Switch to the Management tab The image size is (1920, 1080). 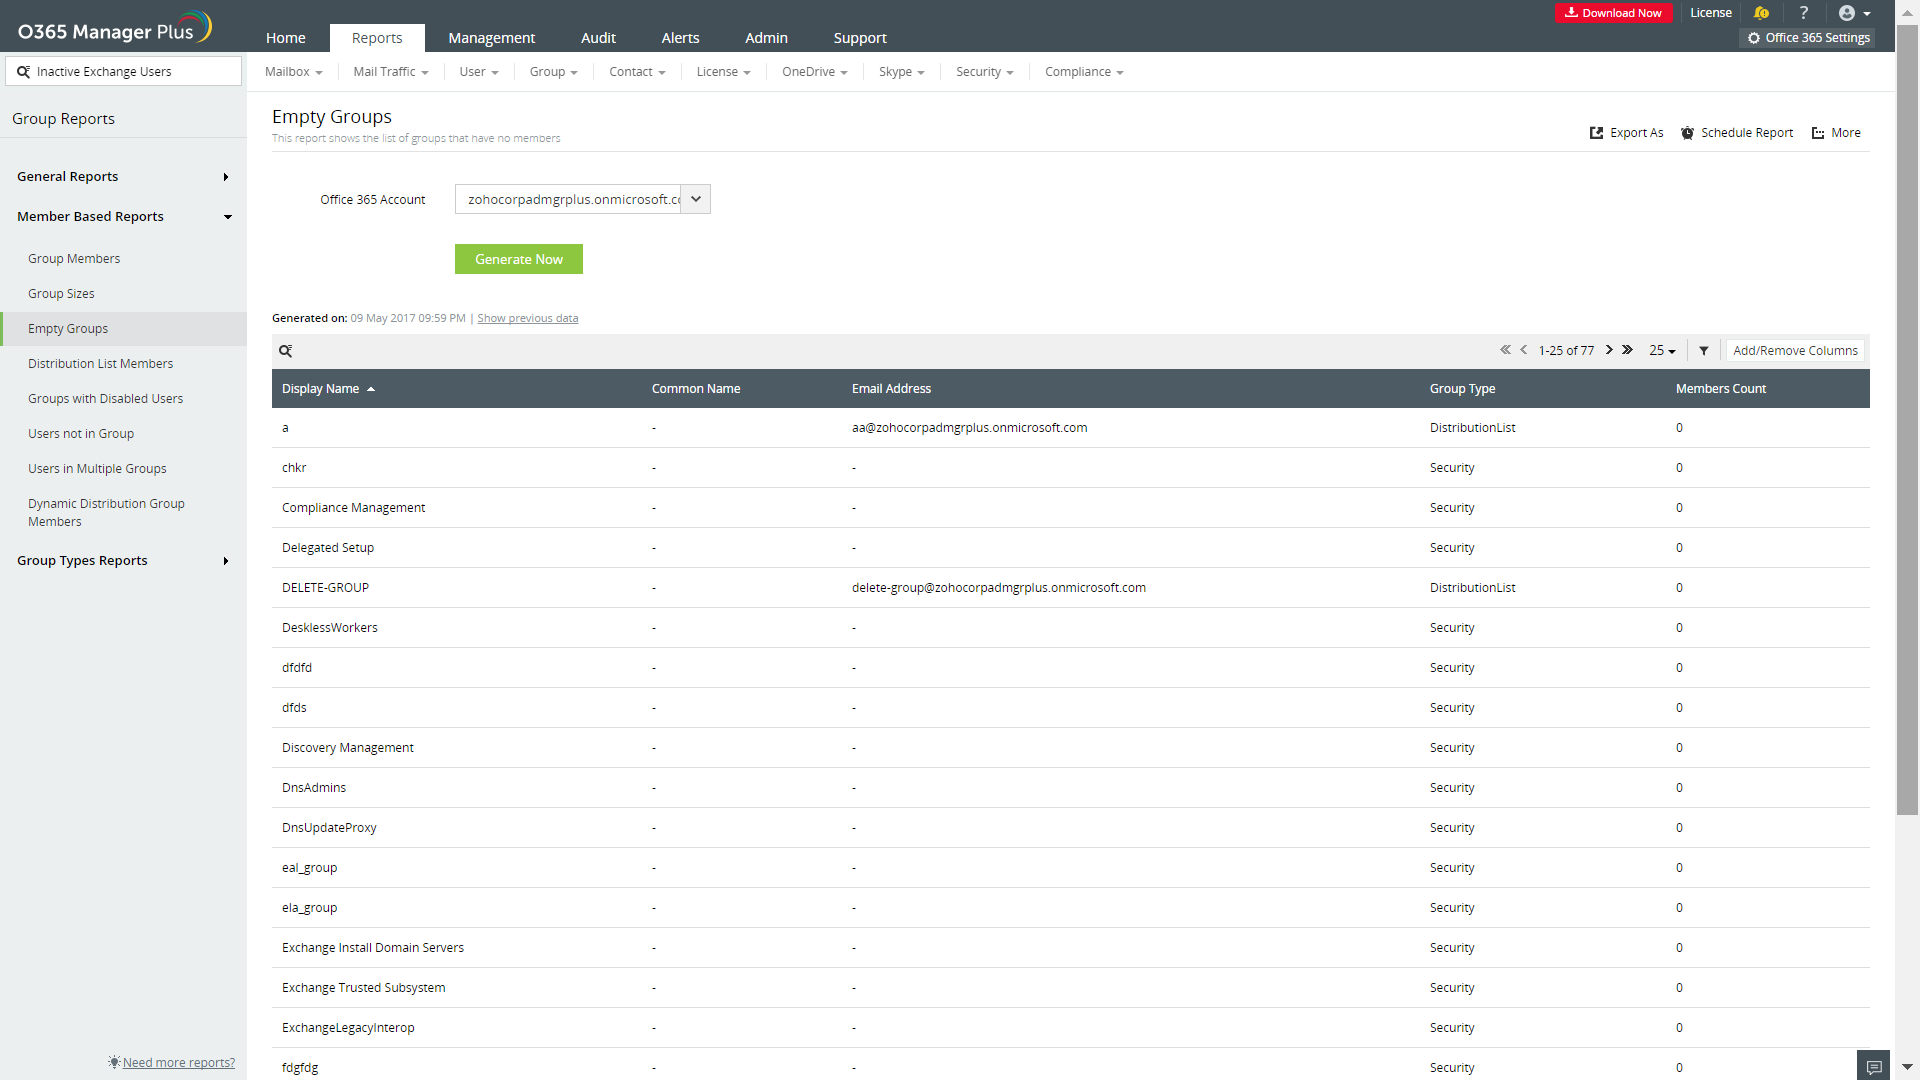(x=491, y=38)
